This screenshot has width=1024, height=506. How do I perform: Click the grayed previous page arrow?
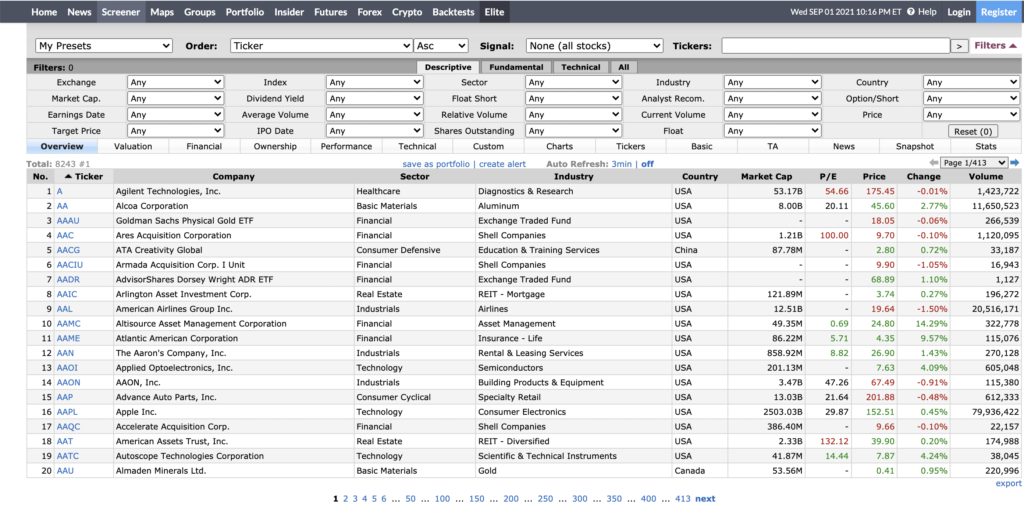tap(934, 163)
